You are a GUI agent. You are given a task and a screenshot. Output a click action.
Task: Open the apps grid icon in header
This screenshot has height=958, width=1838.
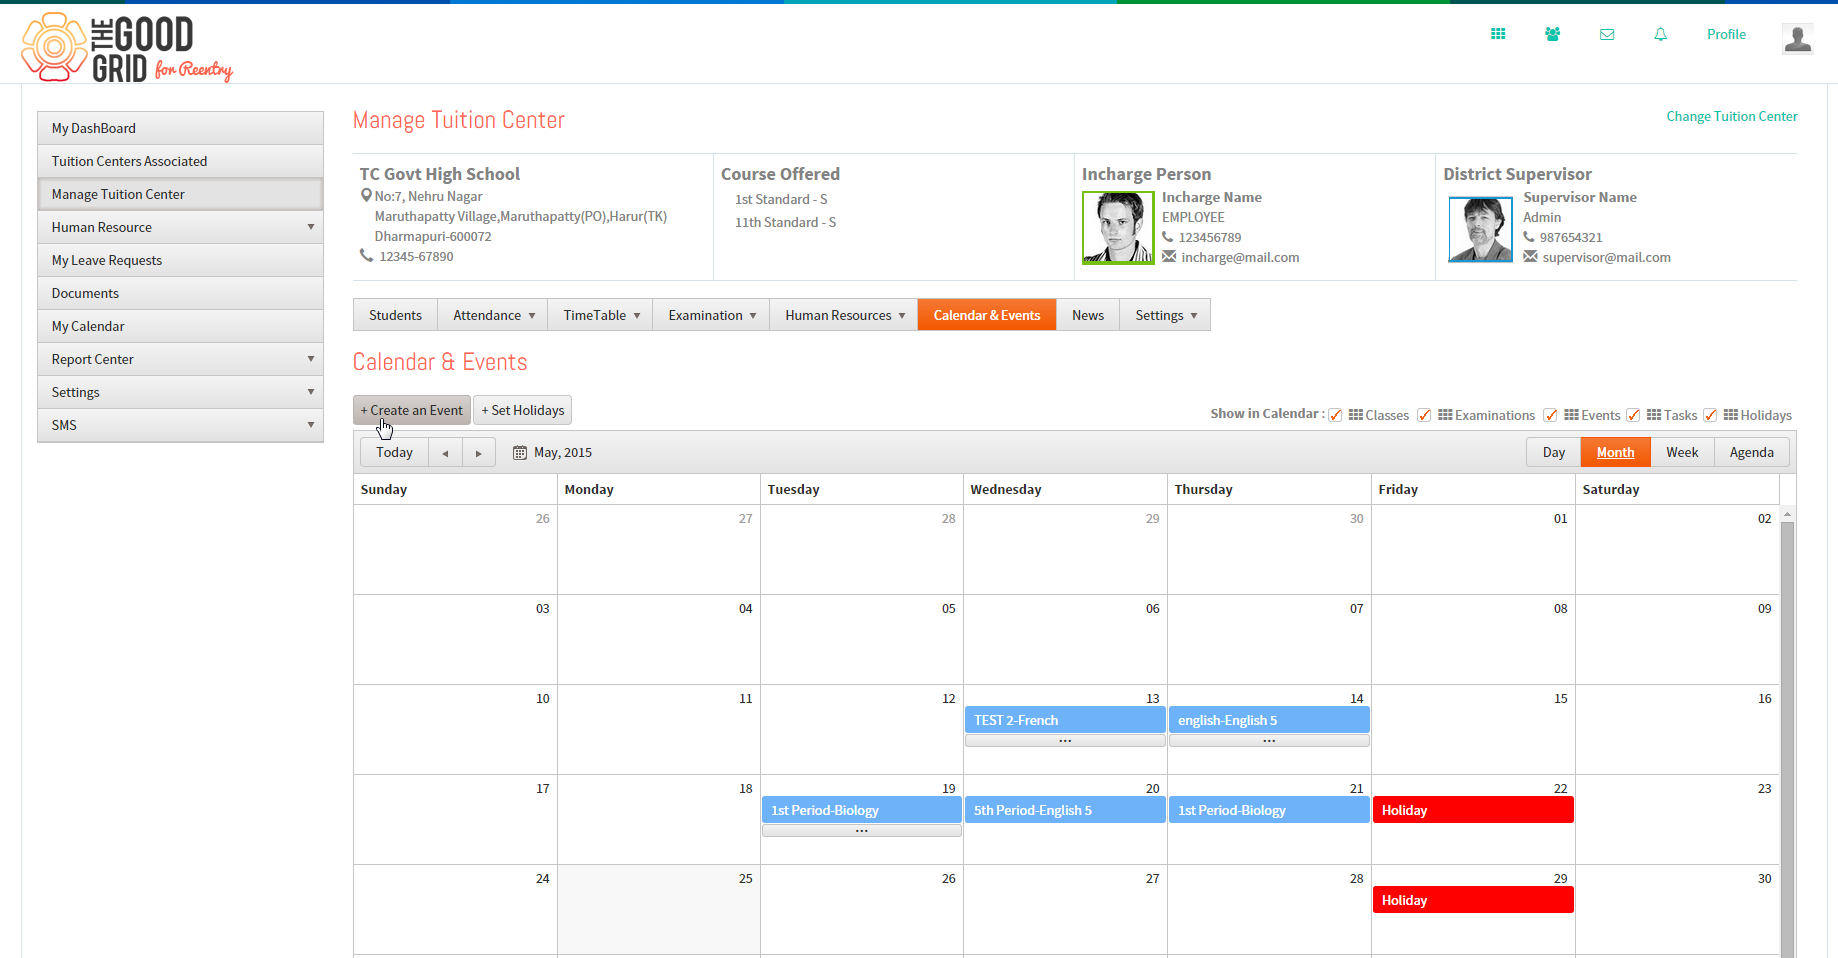coord(1498,34)
